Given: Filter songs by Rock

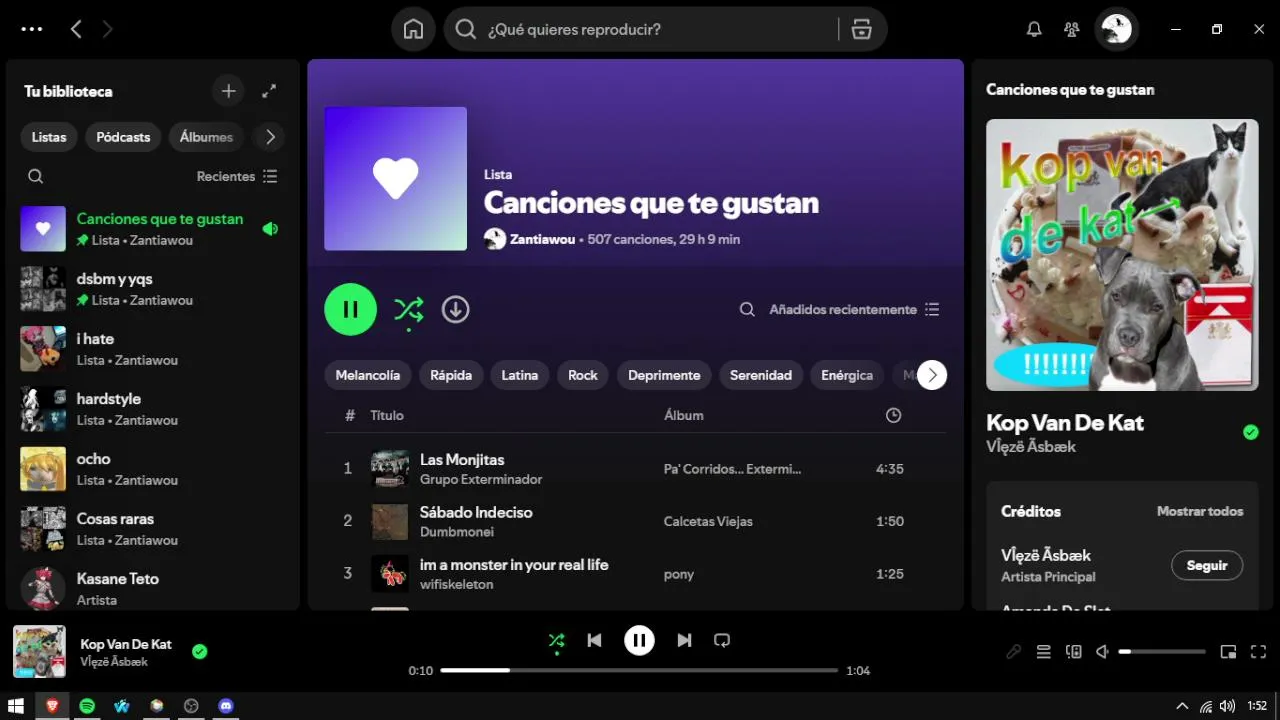Looking at the screenshot, I should 583,375.
